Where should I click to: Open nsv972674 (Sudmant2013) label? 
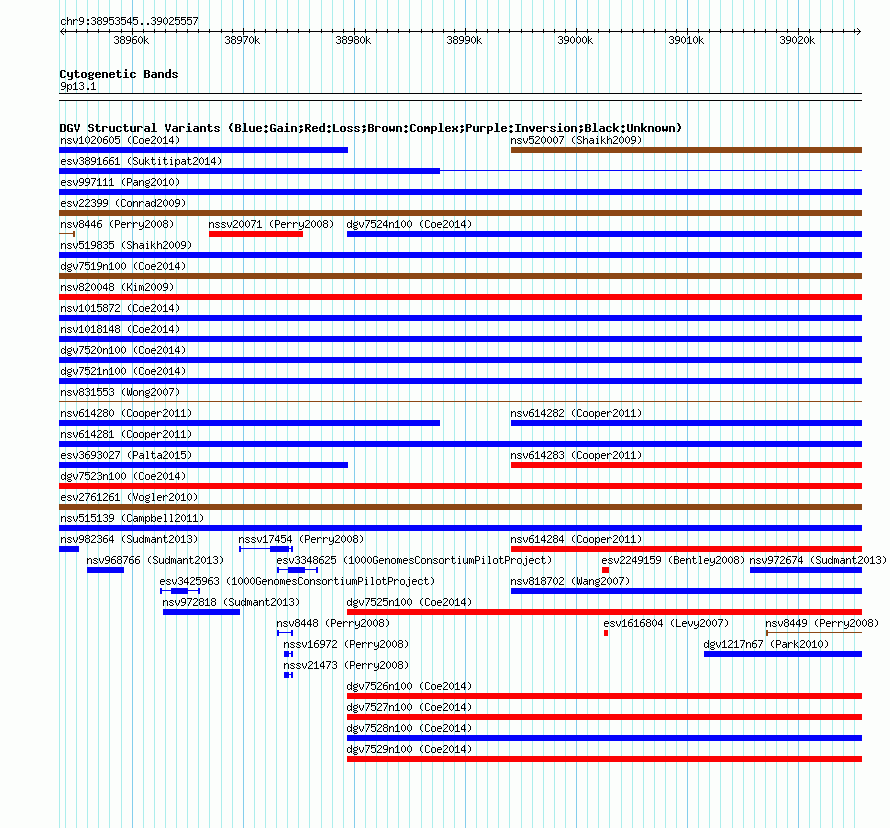(818, 560)
